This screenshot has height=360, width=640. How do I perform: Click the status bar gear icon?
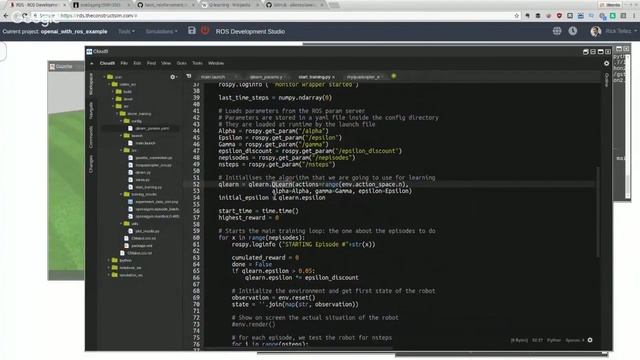(590, 340)
